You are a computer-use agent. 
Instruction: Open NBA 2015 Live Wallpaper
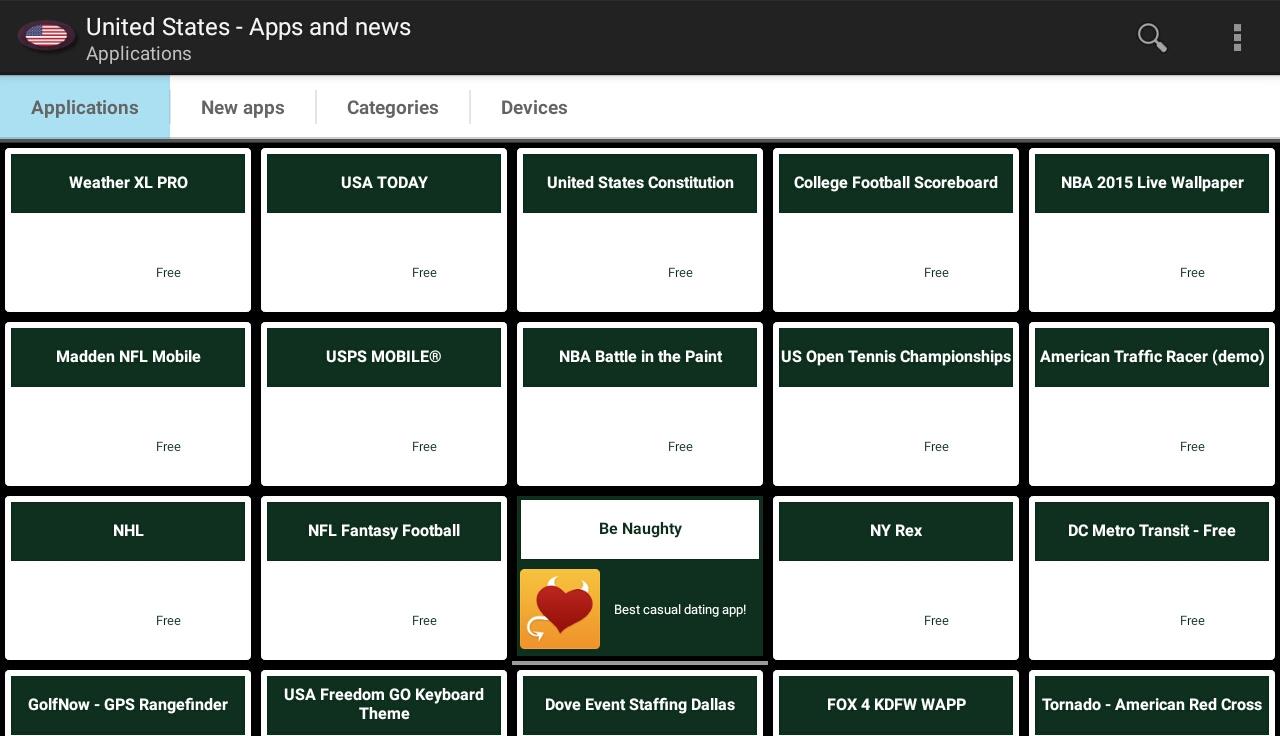pos(1152,230)
